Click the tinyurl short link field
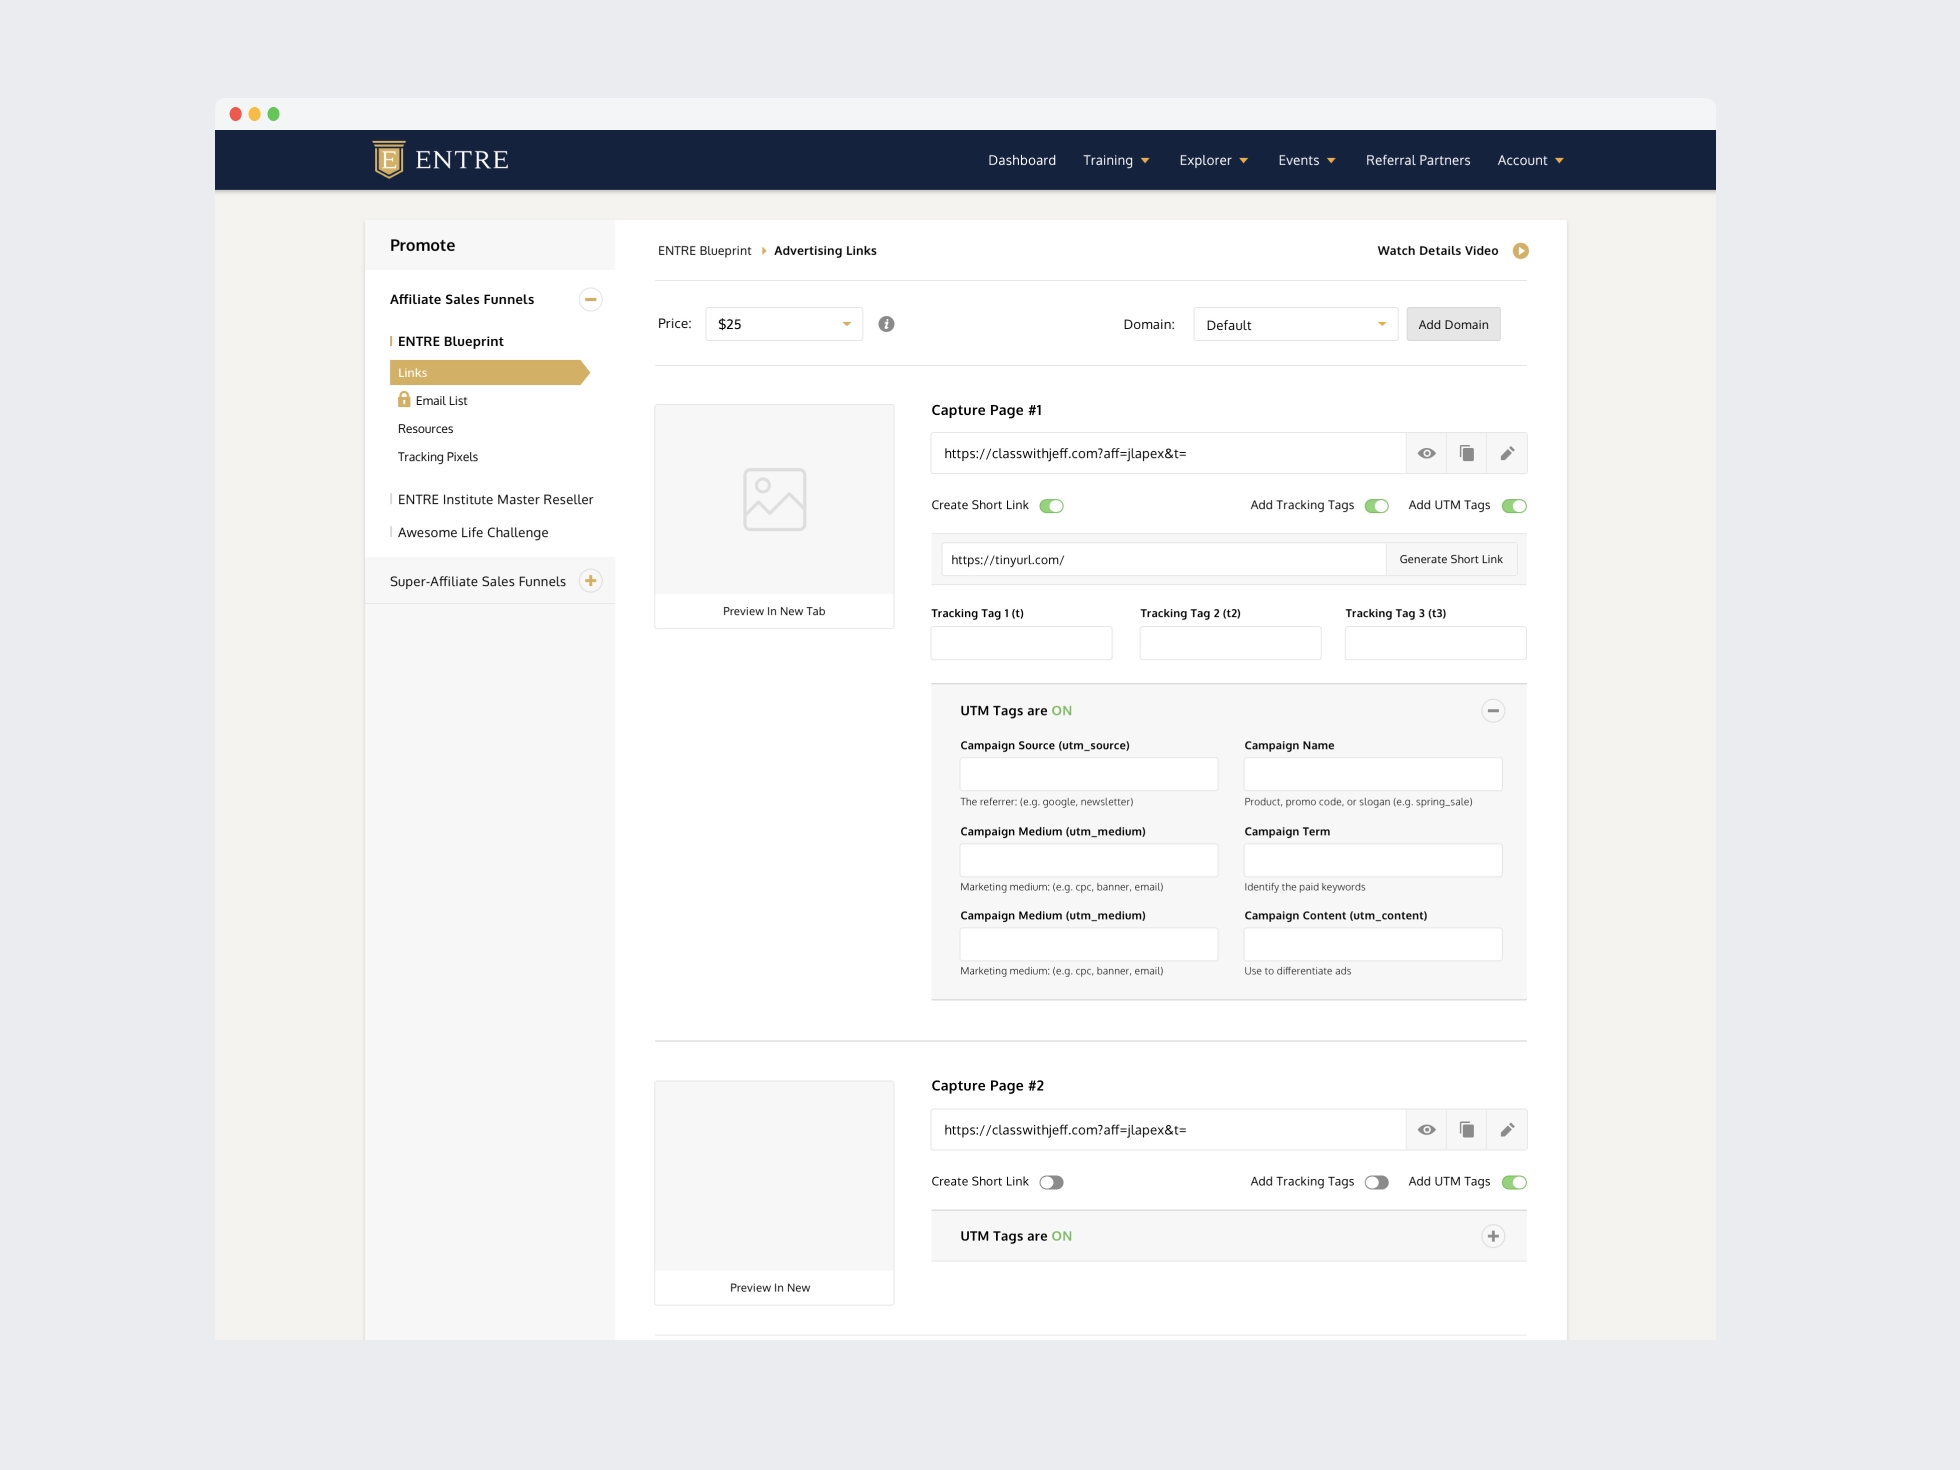 click(x=1164, y=559)
